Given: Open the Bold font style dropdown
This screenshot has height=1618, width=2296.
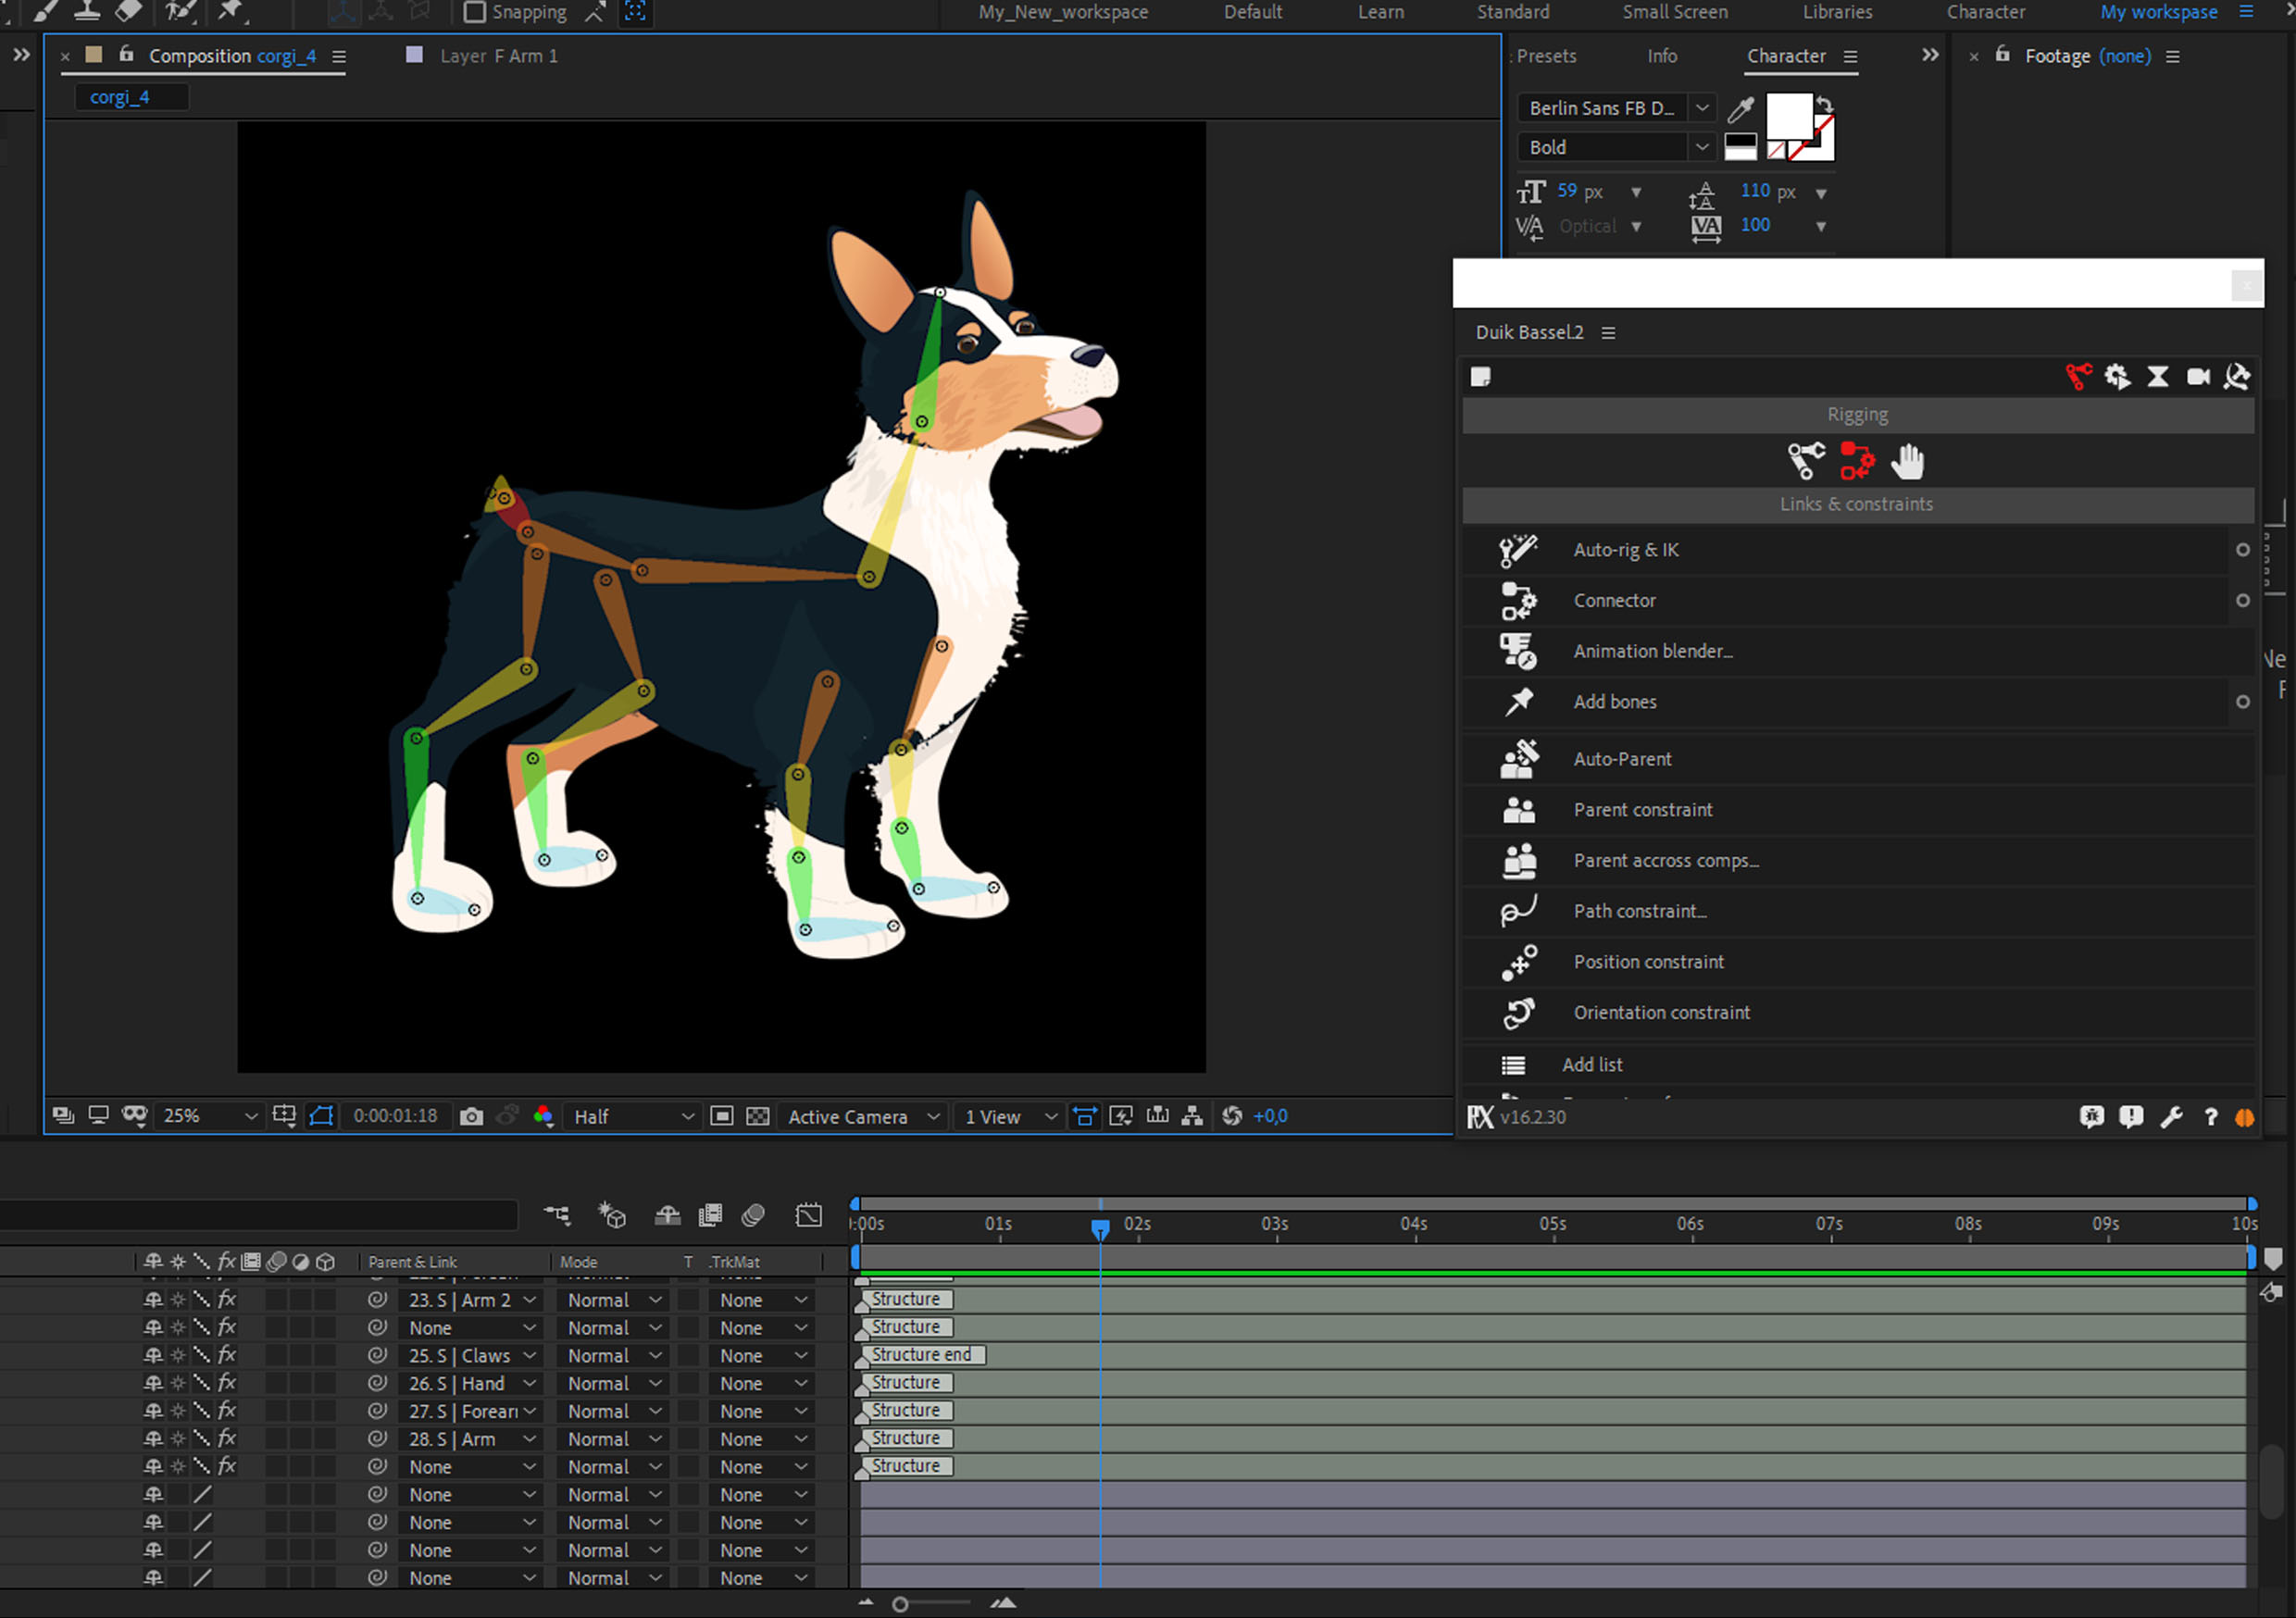Looking at the screenshot, I should click(1701, 147).
